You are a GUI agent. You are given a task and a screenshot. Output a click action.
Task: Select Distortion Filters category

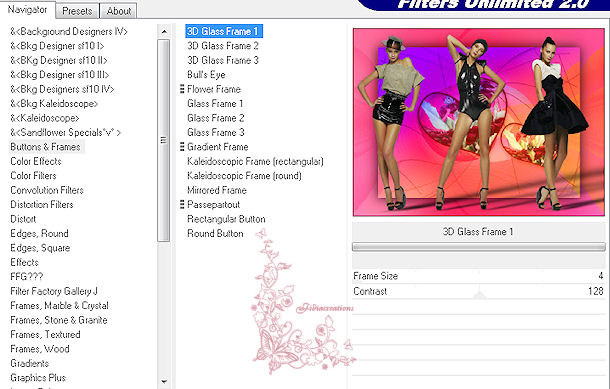(42, 204)
